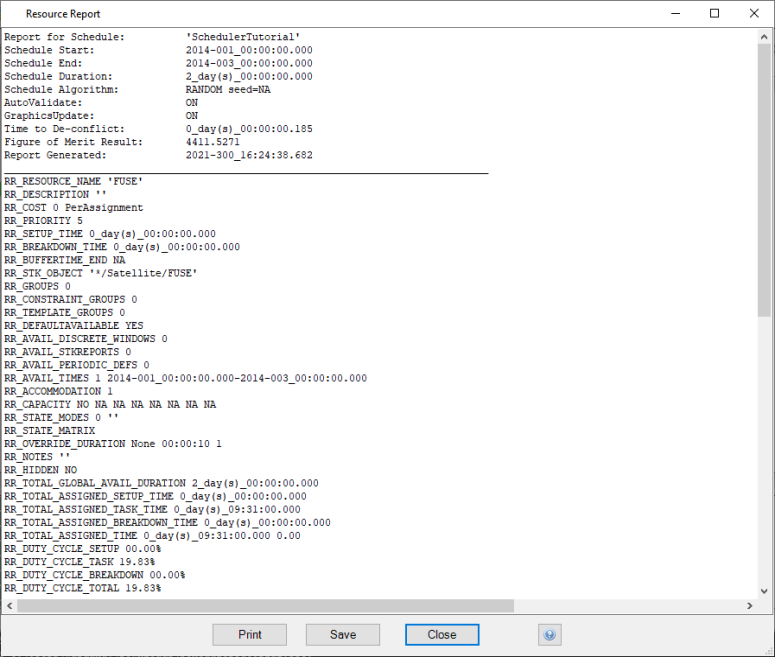This screenshot has height=657, width=775.
Task: Click the empty vertical scrollbar track below thumb
Action: (x=765, y=450)
